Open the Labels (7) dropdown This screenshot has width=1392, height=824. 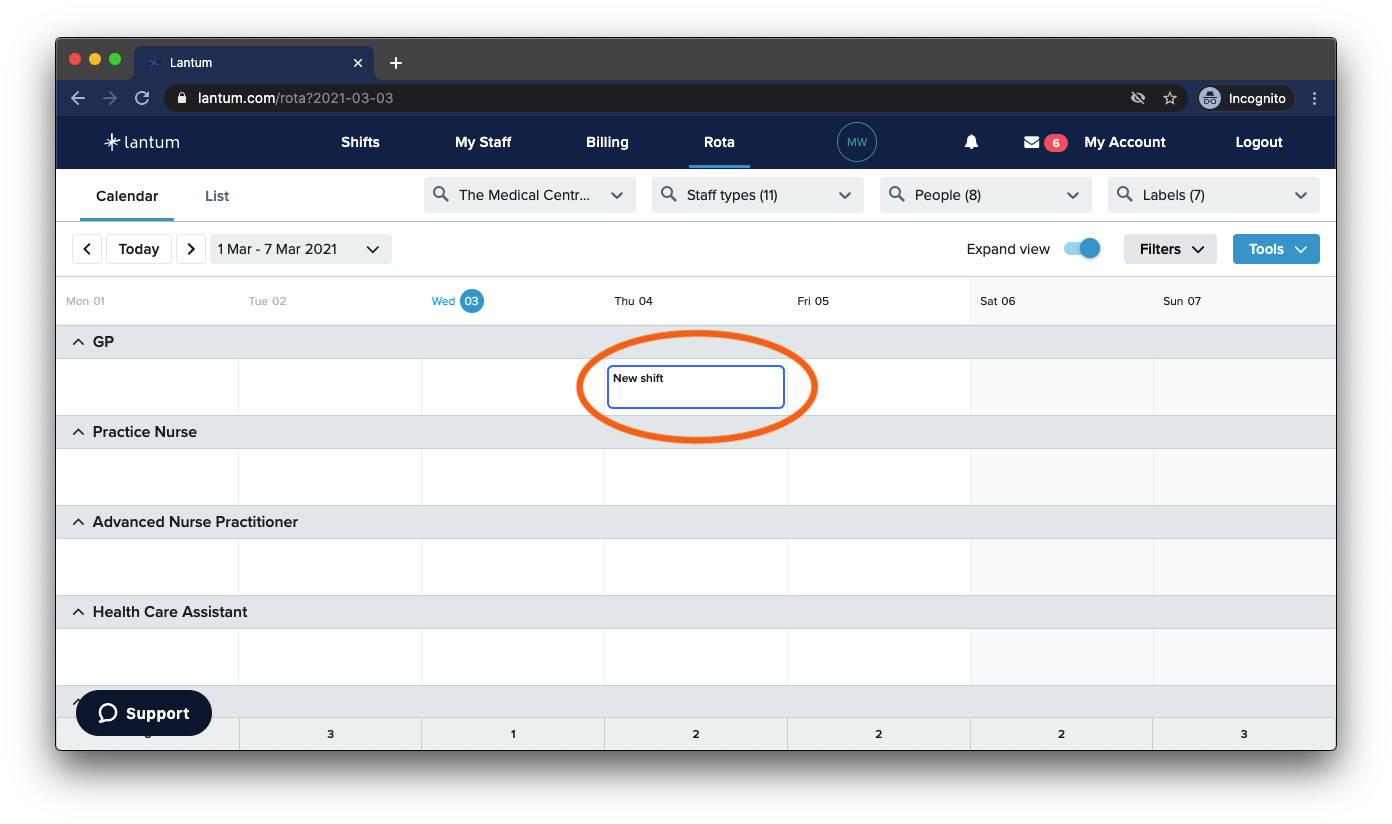(x=1214, y=195)
